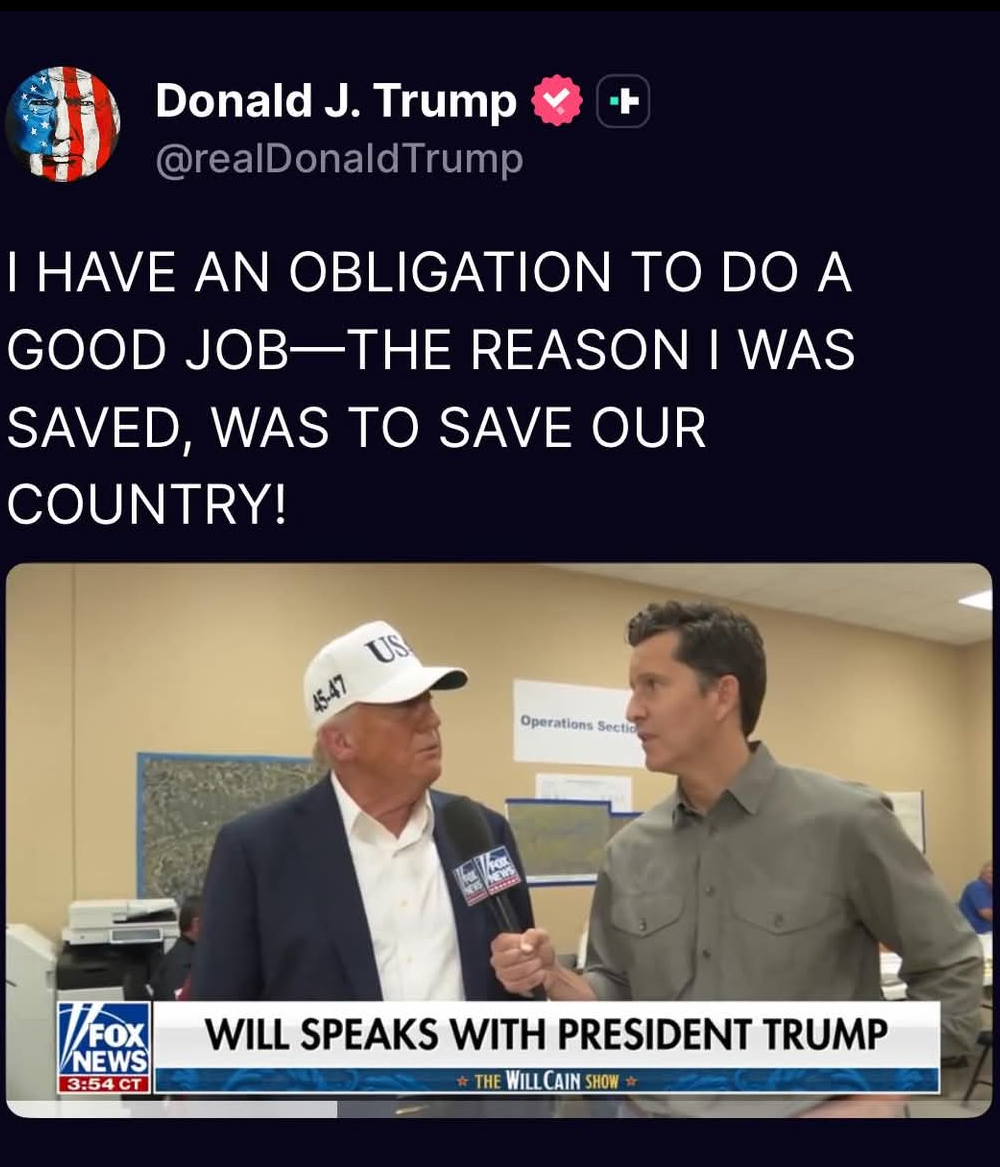
Task: Click the Operations Section wall sign
Action: (x=574, y=723)
